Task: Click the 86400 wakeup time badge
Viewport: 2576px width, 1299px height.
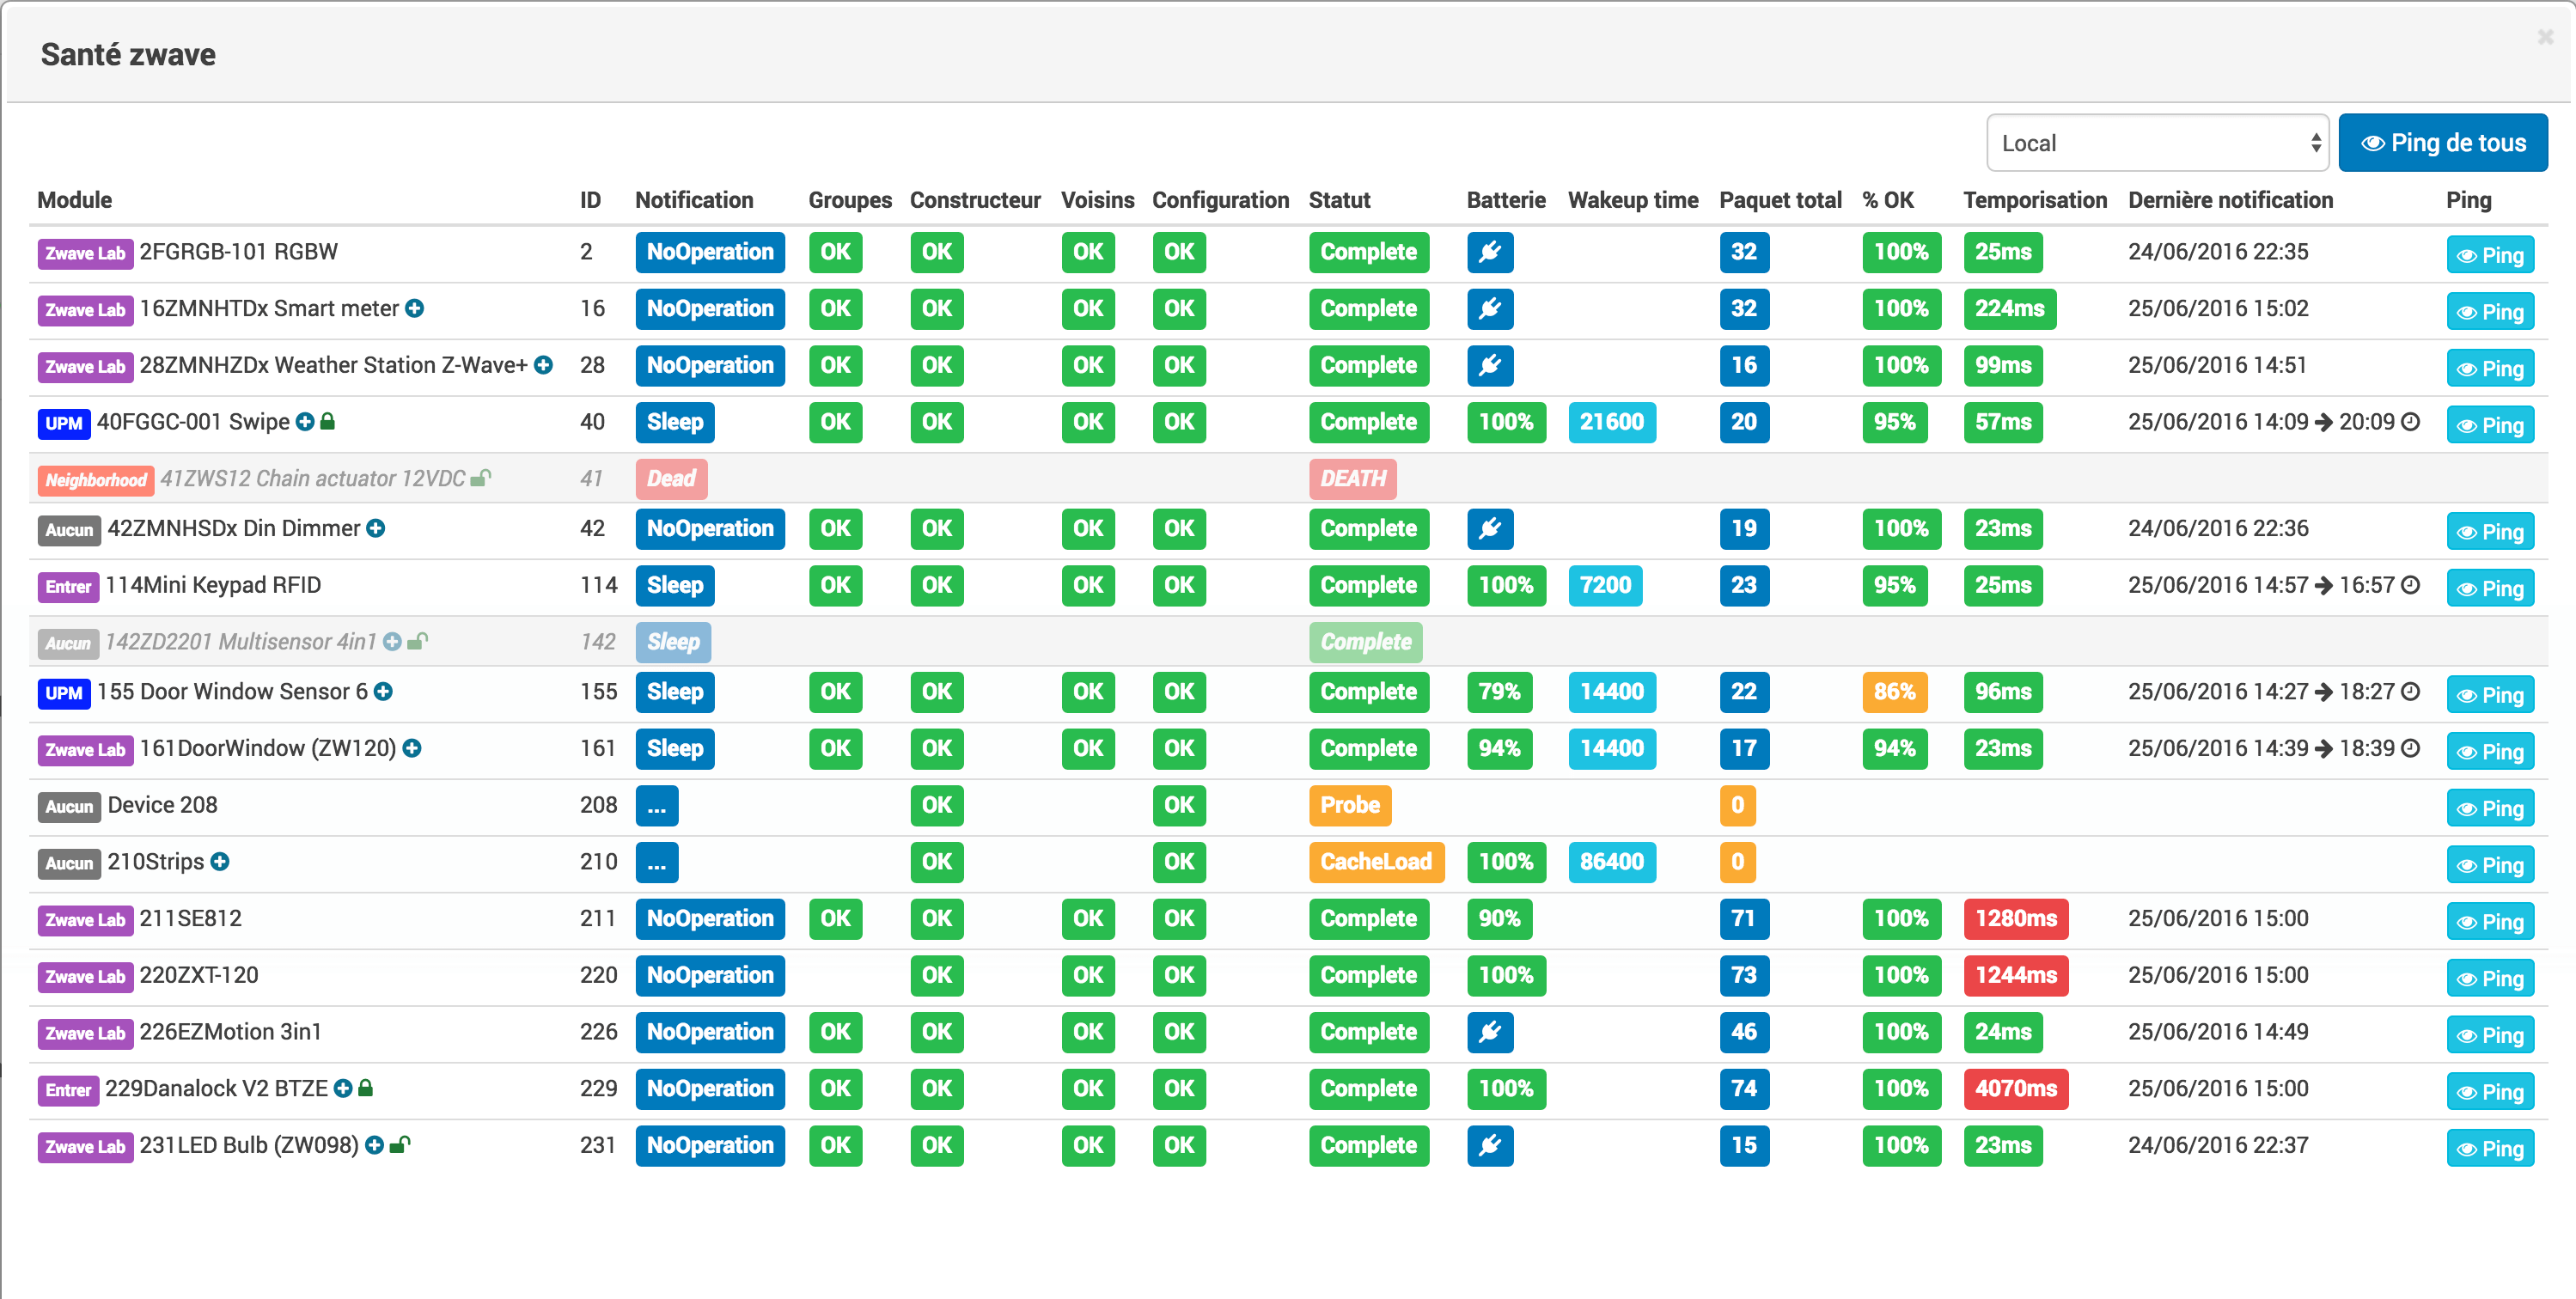Action: coord(1611,862)
